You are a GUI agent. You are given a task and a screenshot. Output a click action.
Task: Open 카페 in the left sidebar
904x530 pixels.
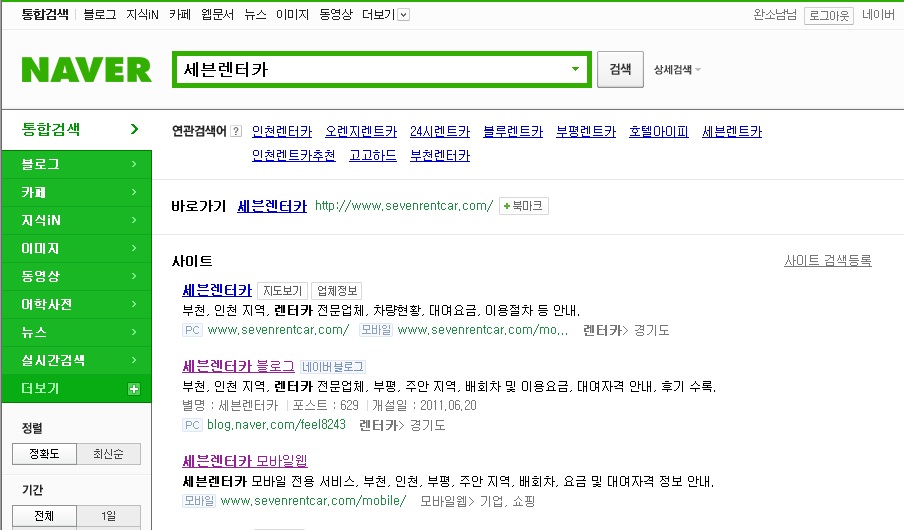[77, 192]
